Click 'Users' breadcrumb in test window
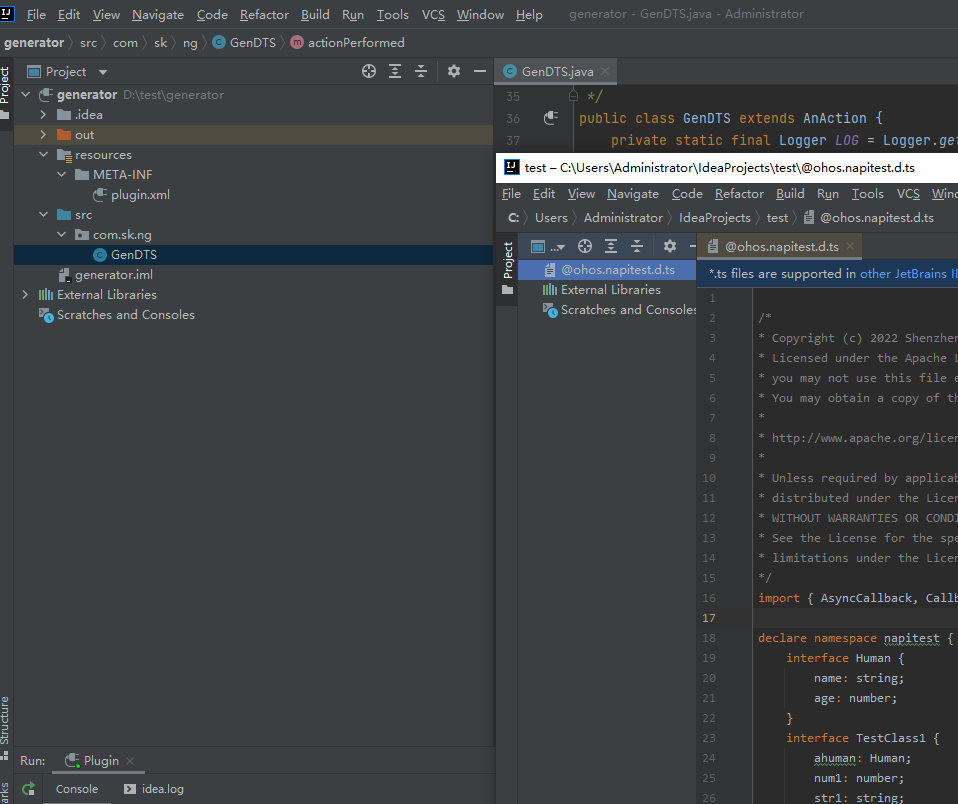958x804 pixels. (551, 217)
